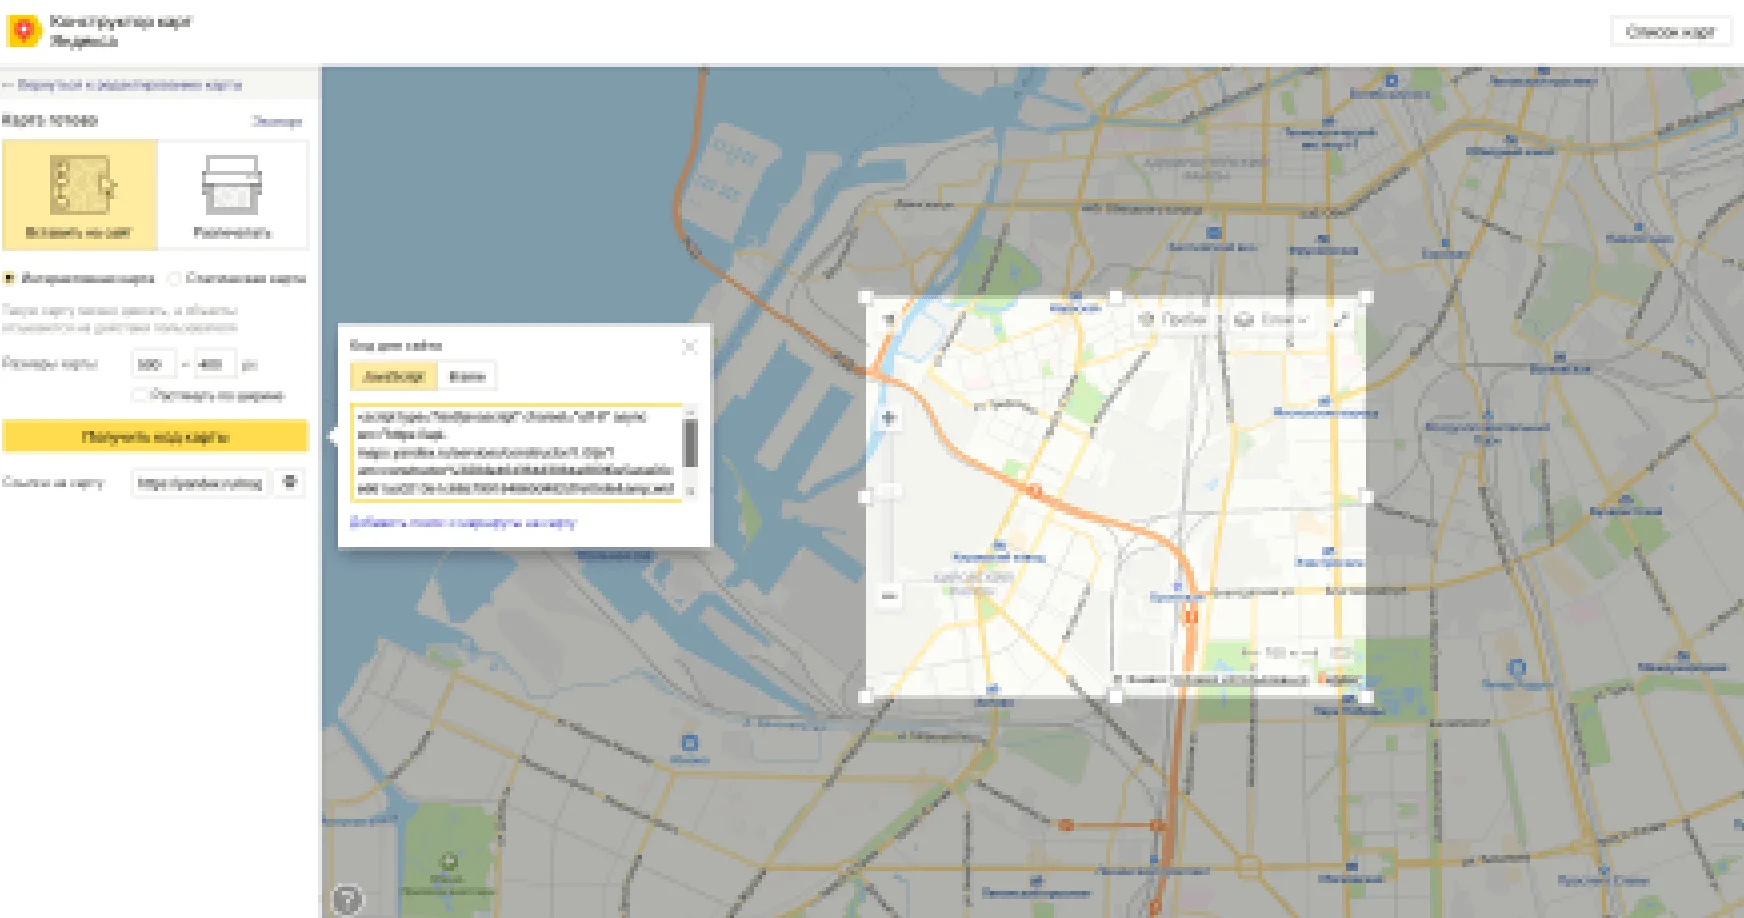Click the map height input field
This screenshot has width=1744, height=918.
tap(214, 364)
